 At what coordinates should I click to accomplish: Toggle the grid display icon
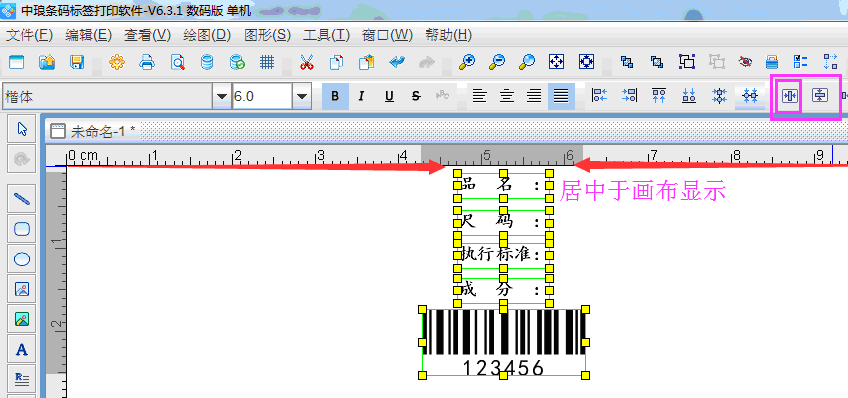(x=267, y=63)
